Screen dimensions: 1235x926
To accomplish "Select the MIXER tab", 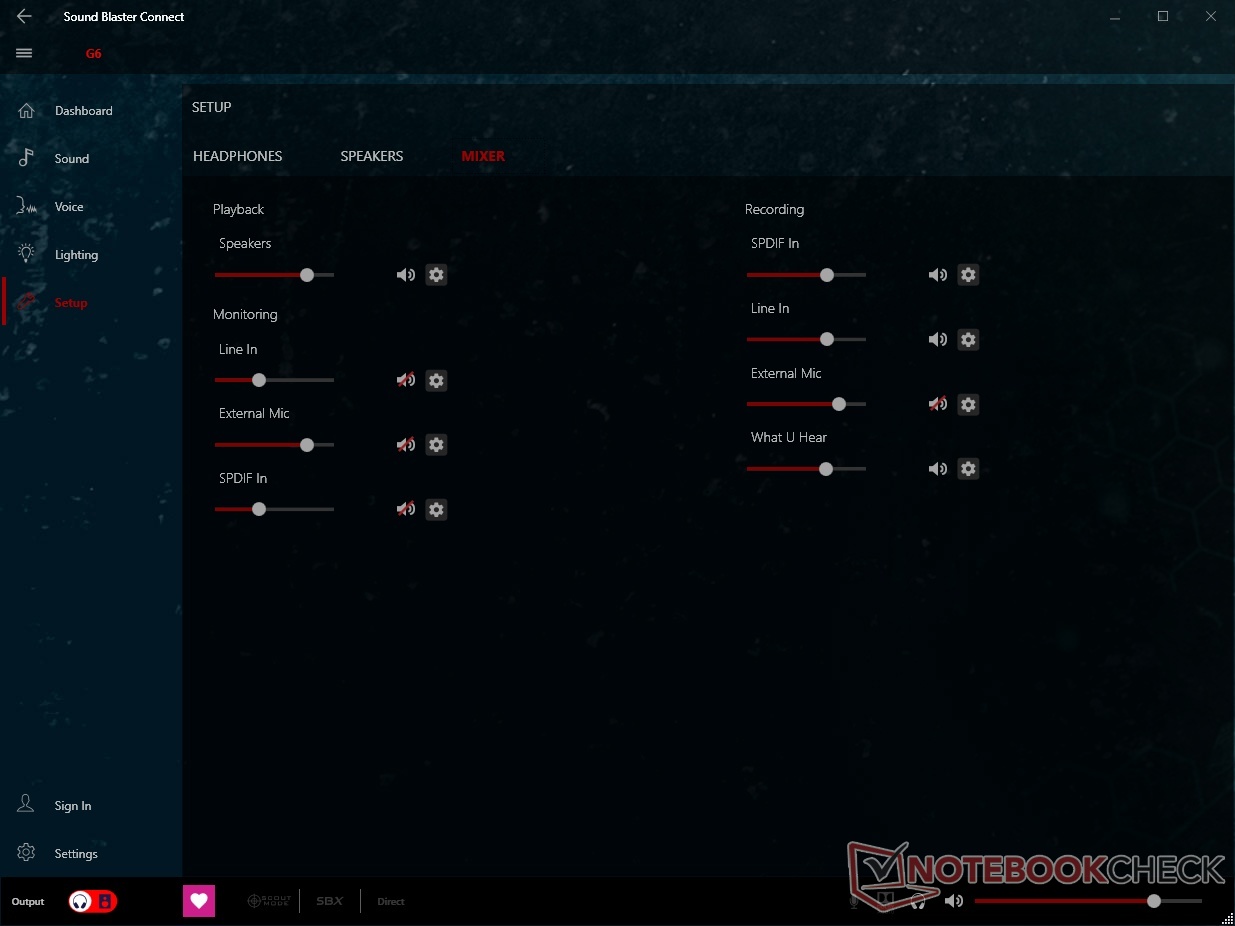I will point(483,156).
